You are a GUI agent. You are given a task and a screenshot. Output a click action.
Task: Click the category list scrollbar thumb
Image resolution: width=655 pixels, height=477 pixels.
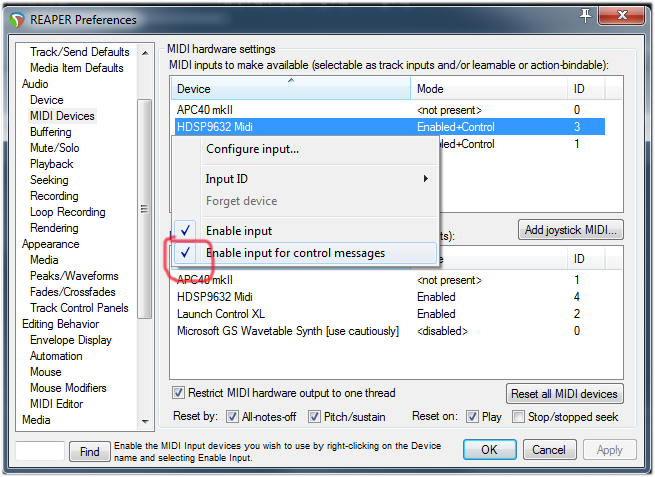tap(145, 208)
